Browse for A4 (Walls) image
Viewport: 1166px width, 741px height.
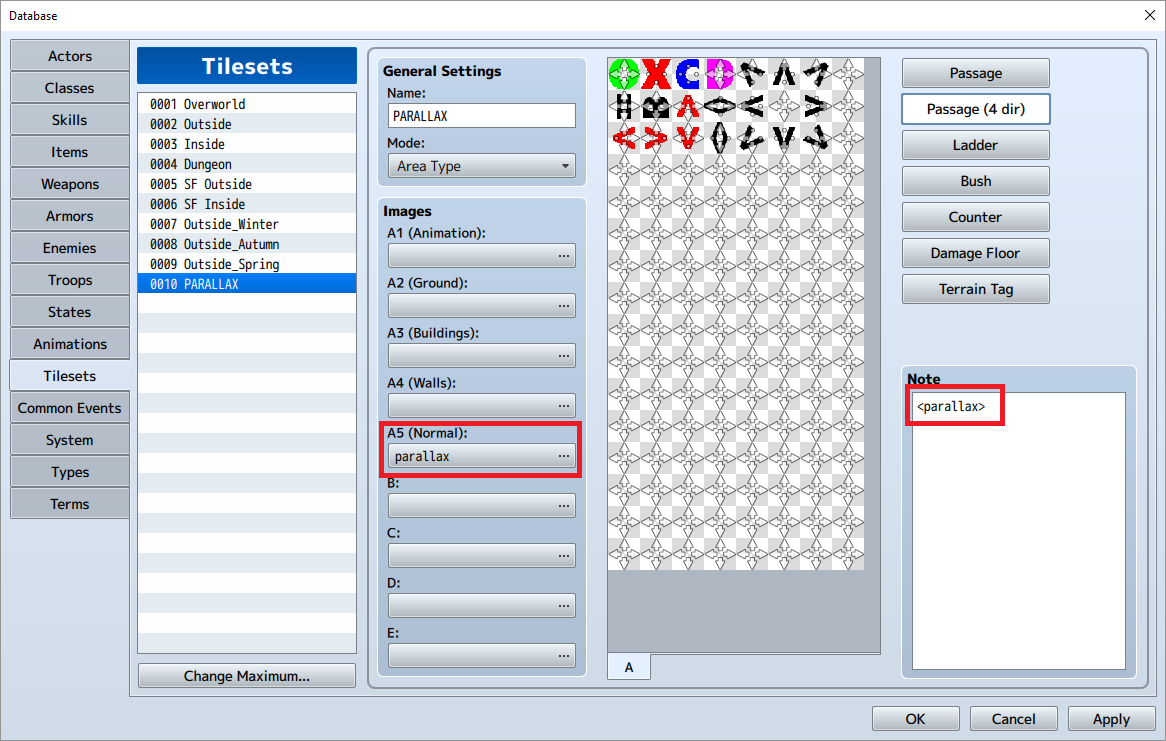click(481, 405)
